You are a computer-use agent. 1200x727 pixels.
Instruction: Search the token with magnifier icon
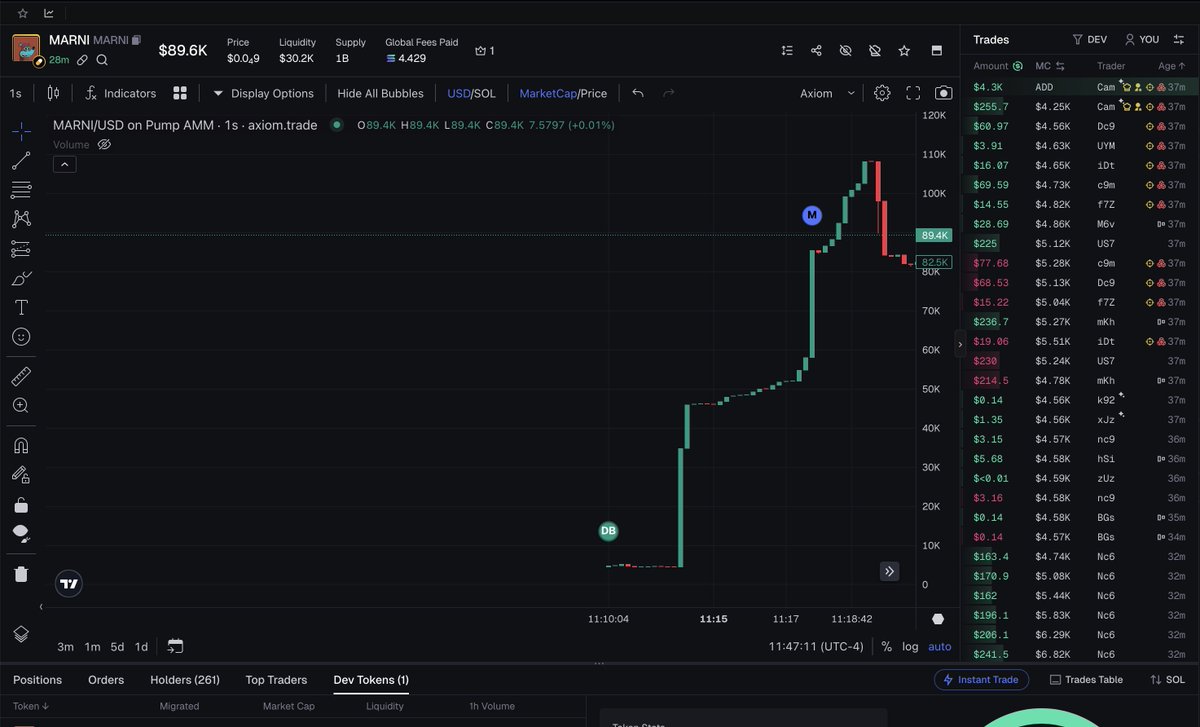click(x=102, y=60)
